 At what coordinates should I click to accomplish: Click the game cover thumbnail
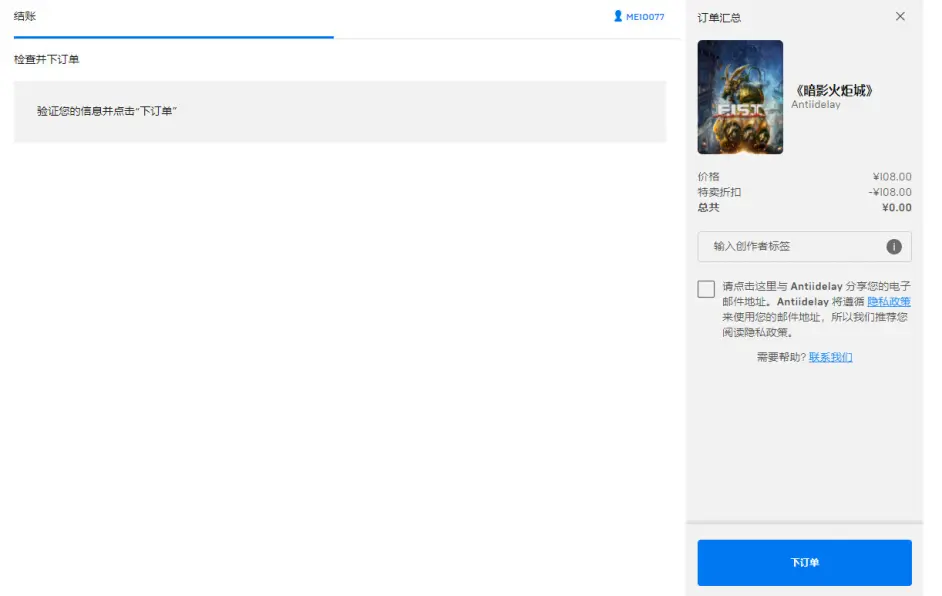click(740, 97)
